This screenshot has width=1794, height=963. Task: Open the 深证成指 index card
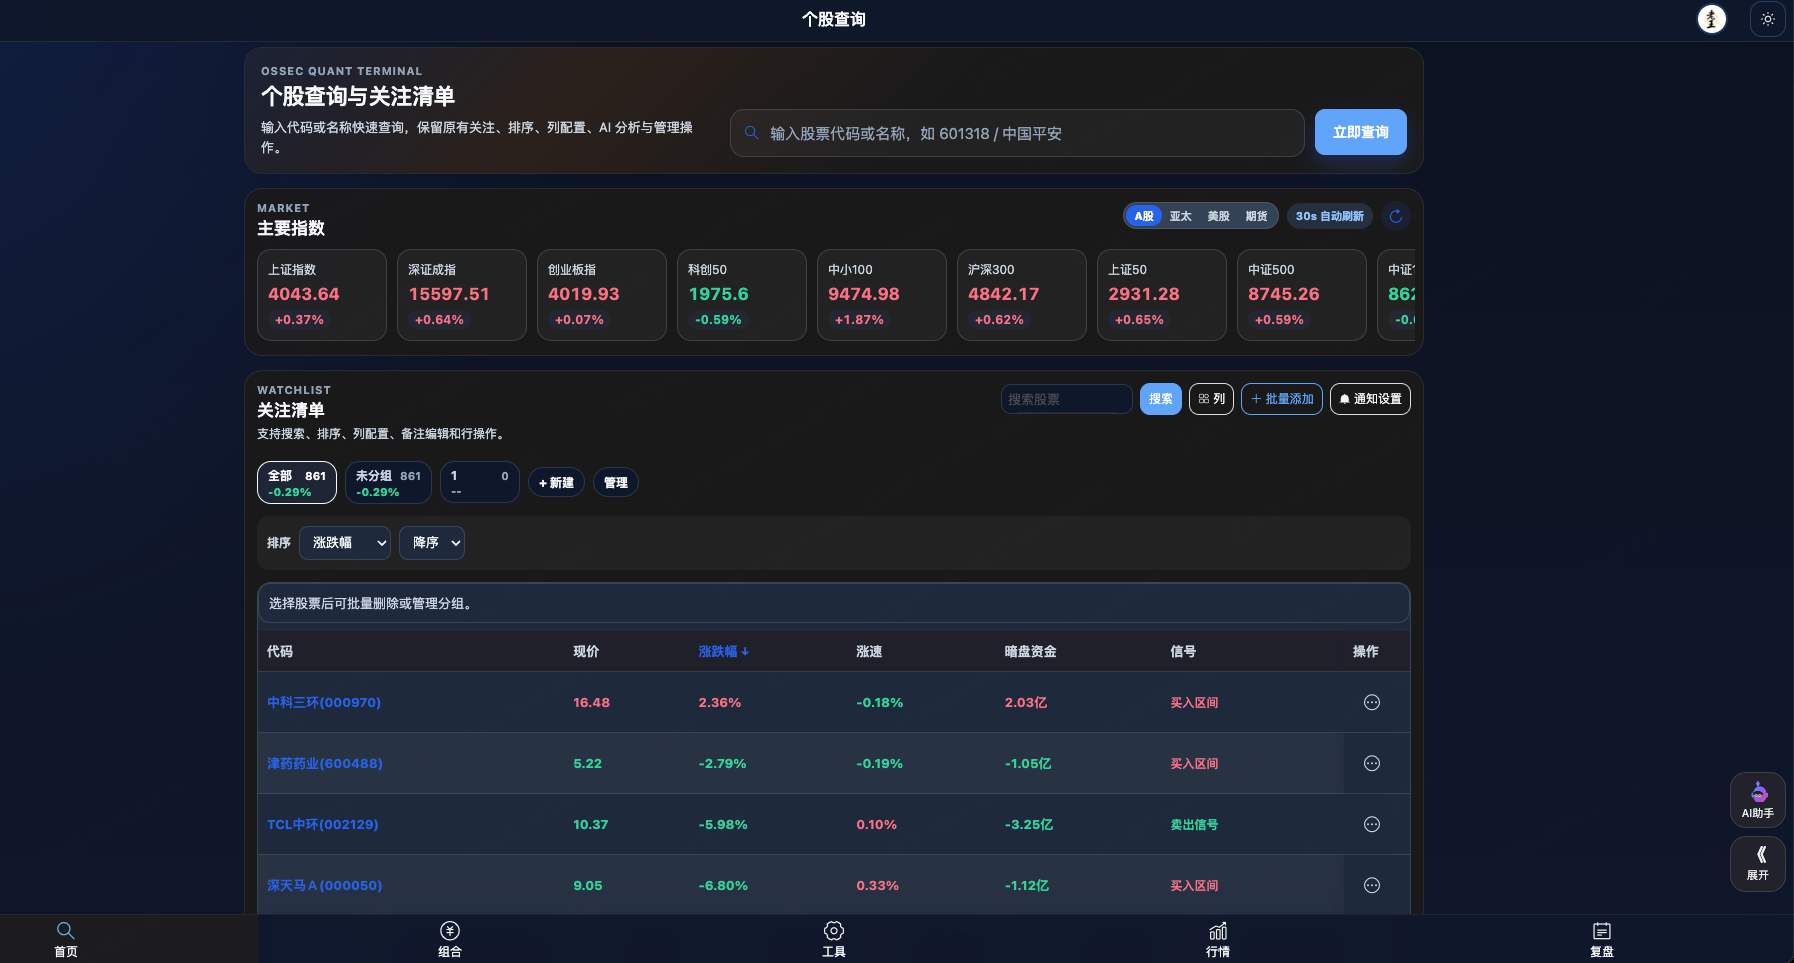coord(462,295)
